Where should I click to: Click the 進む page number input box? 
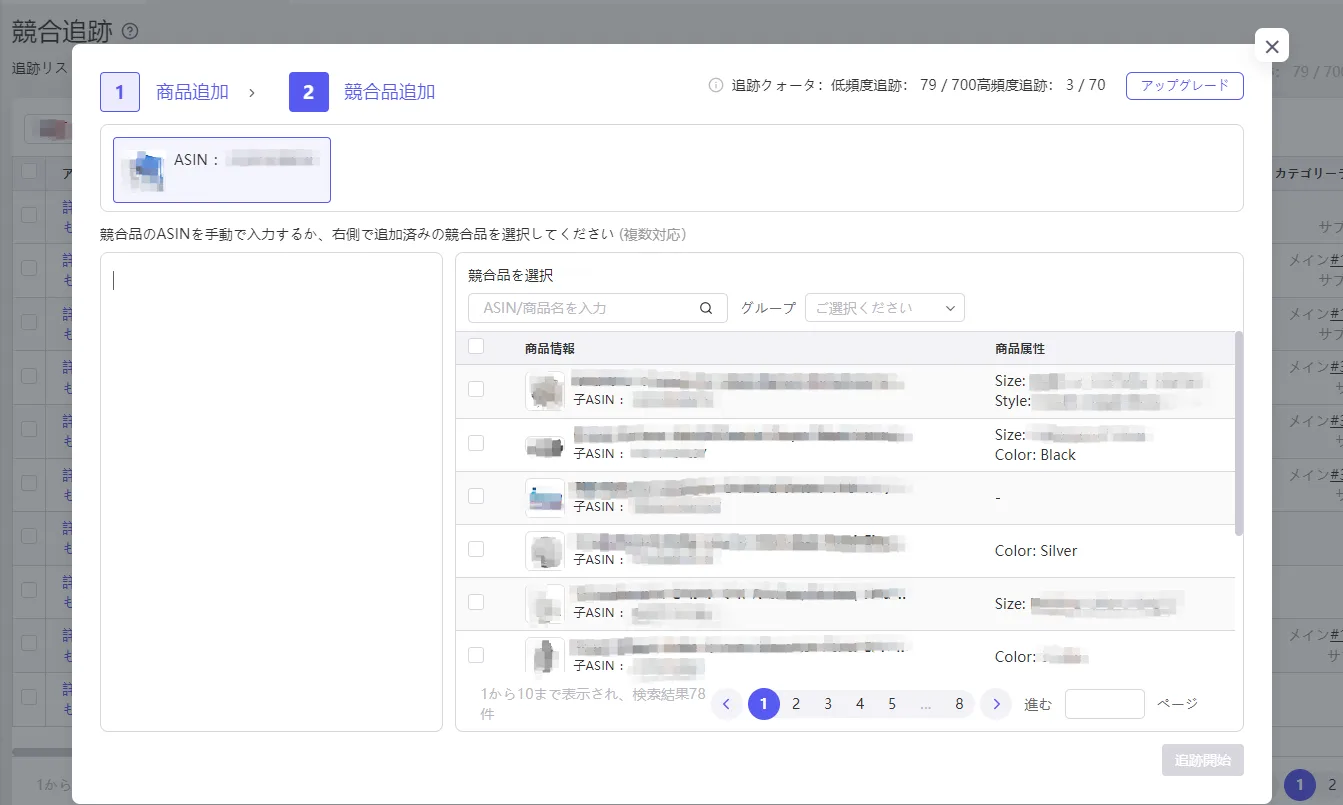pos(1105,704)
